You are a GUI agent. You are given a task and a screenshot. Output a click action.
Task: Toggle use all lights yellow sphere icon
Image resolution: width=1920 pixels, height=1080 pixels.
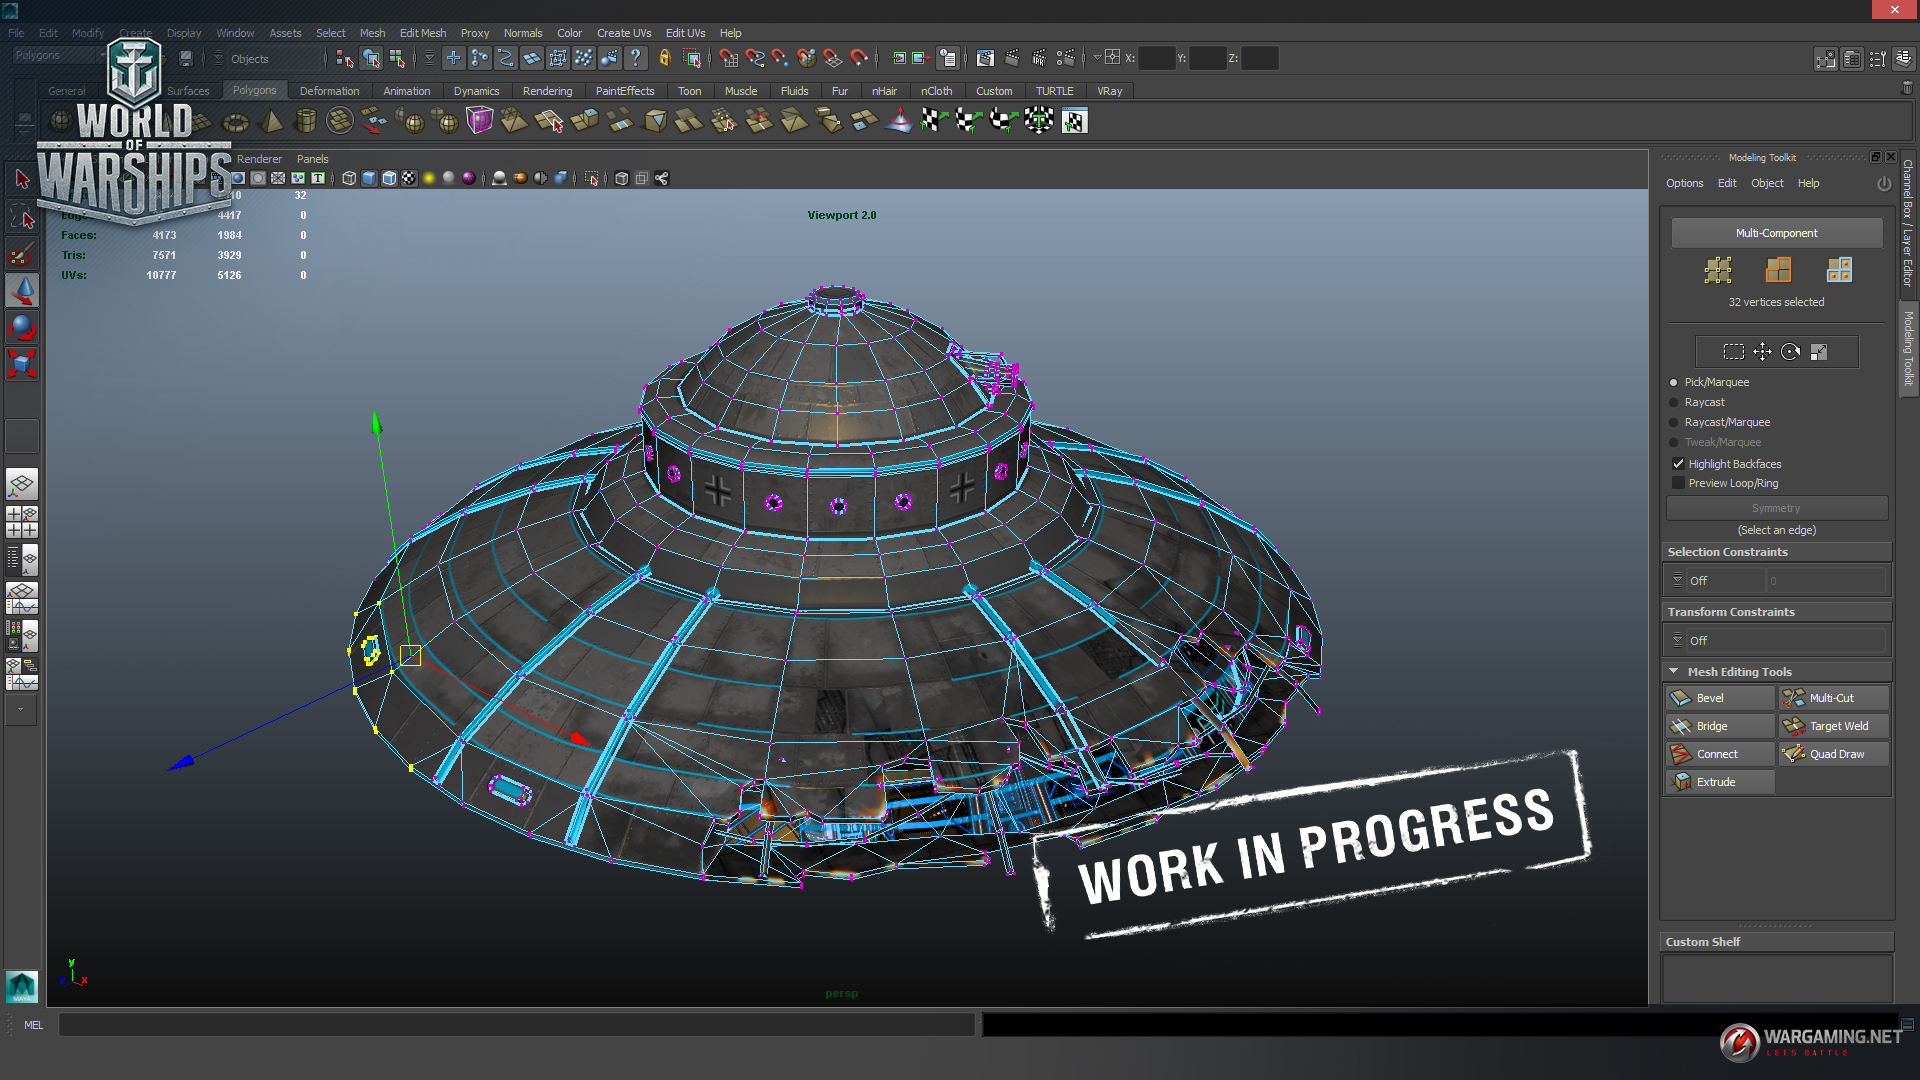coord(429,178)
